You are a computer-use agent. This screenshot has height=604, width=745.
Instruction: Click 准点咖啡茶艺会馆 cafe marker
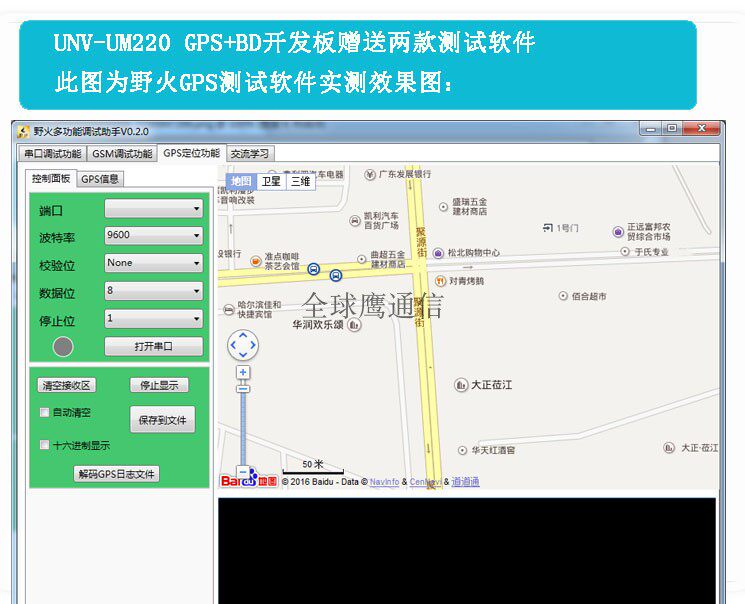pyautogui.click(x=256, y=261)
